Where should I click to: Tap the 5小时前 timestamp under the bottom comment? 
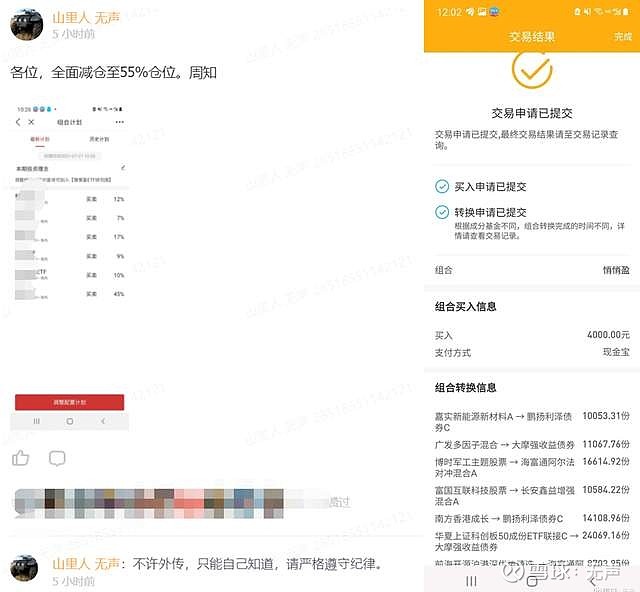click(73, 581)
